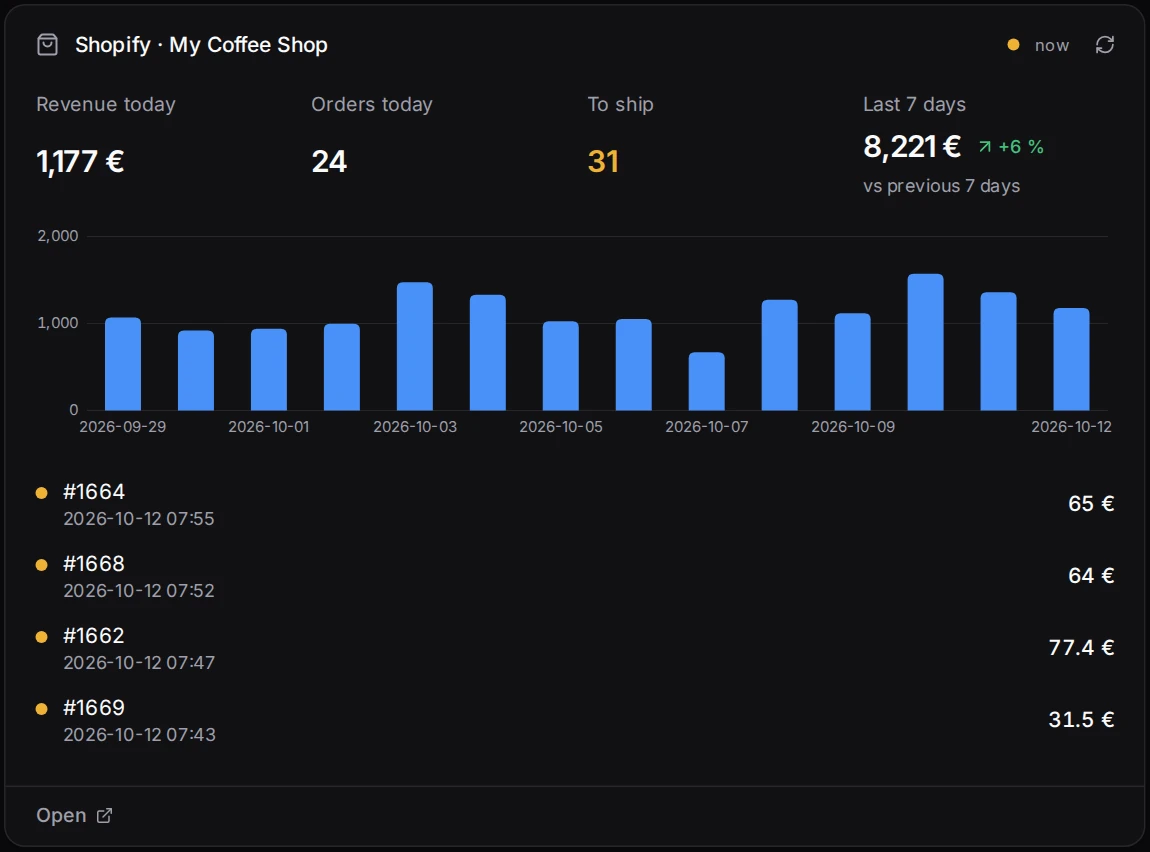Image resolution: width=1150 pixels, height=852 pixels.
Task: Click the Revenue today value 1,177 €
Action: (80, 161)
